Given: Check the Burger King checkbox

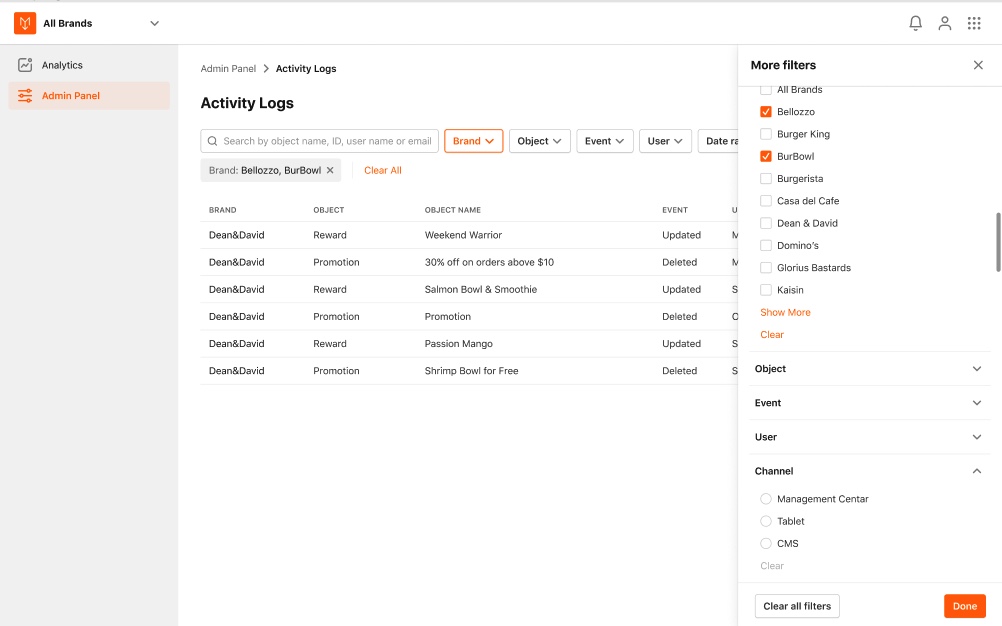Looking at the screenshot, I should point(766,134).
